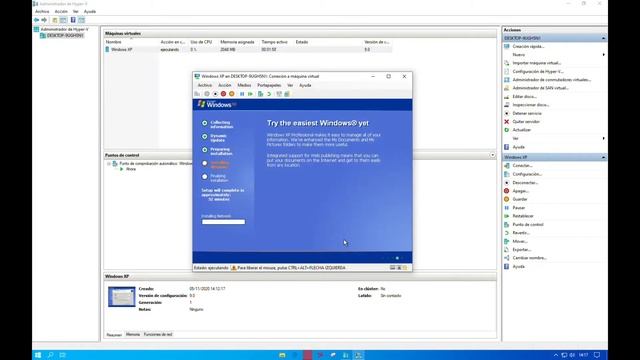
Task: Click the Enhanced Session icon in VM toolbar
Action: 279,94
